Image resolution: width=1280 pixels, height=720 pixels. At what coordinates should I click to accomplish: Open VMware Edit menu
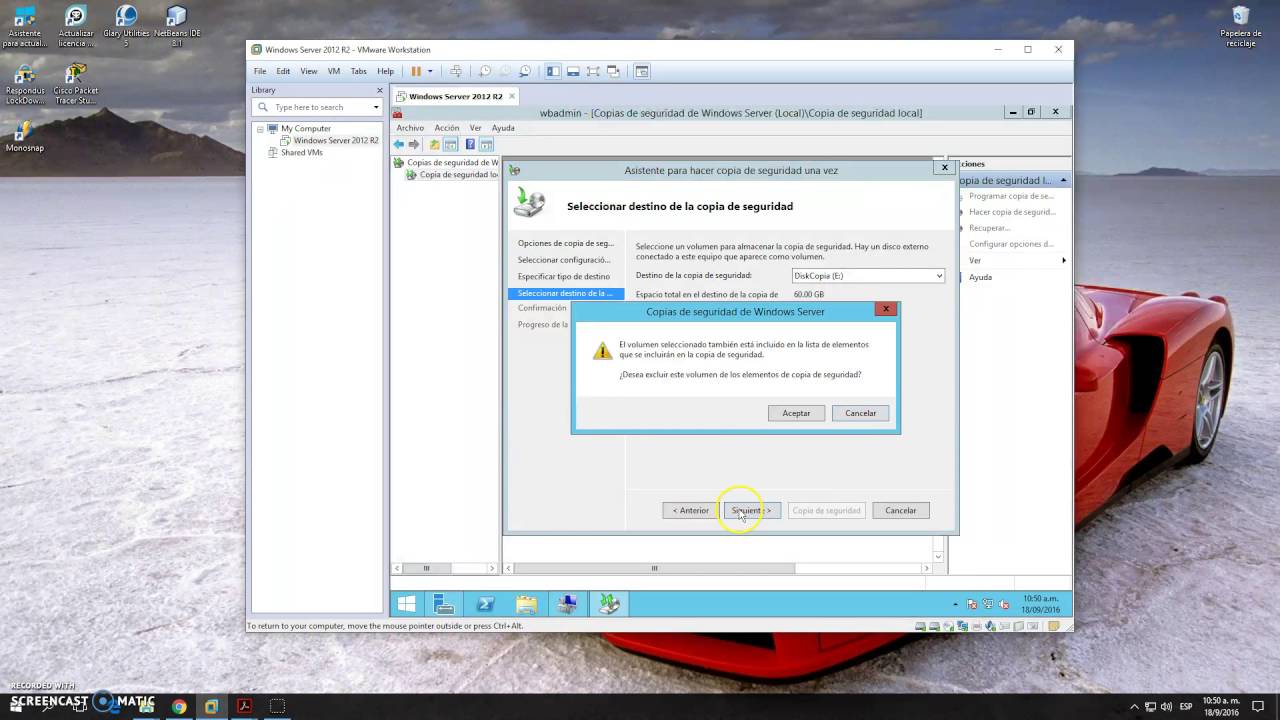283,71
